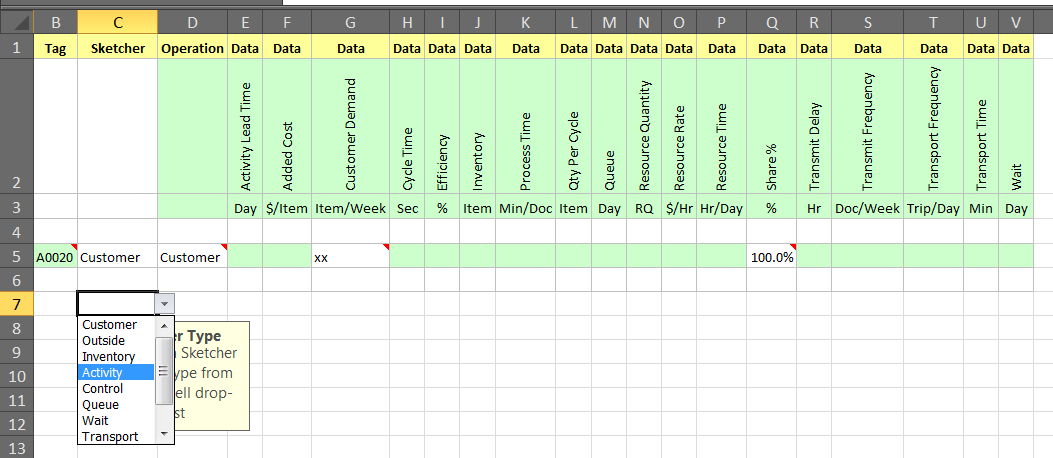The height and width of the screenshot is (458, 1053).
Task: Pick Activity in the dropdown list
Action: click(117, 373)
